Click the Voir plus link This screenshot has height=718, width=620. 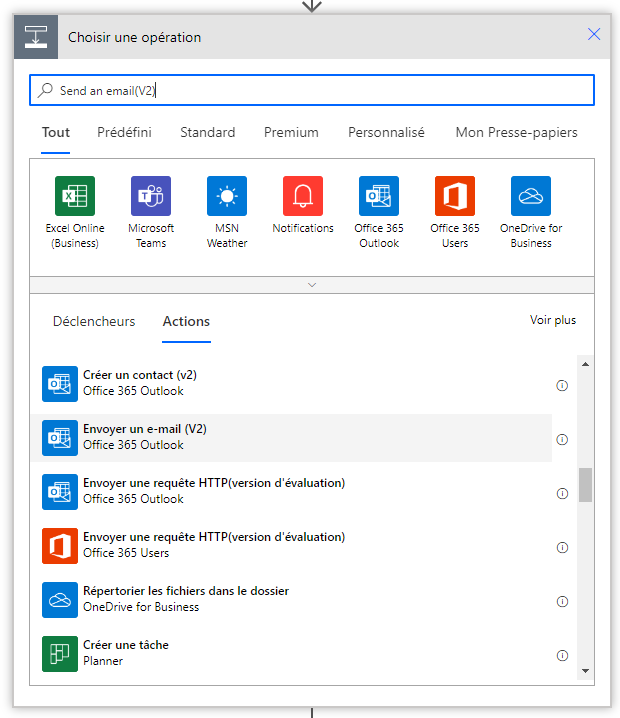point(553,320)
